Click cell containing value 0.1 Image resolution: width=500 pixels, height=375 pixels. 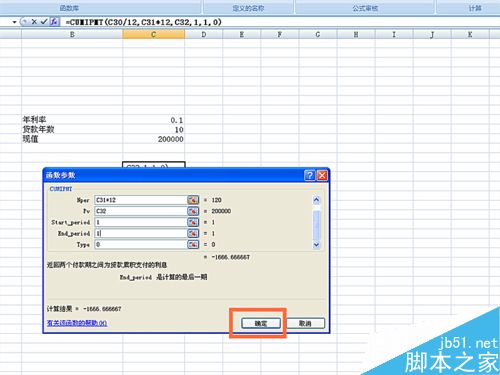coord(153,120)
